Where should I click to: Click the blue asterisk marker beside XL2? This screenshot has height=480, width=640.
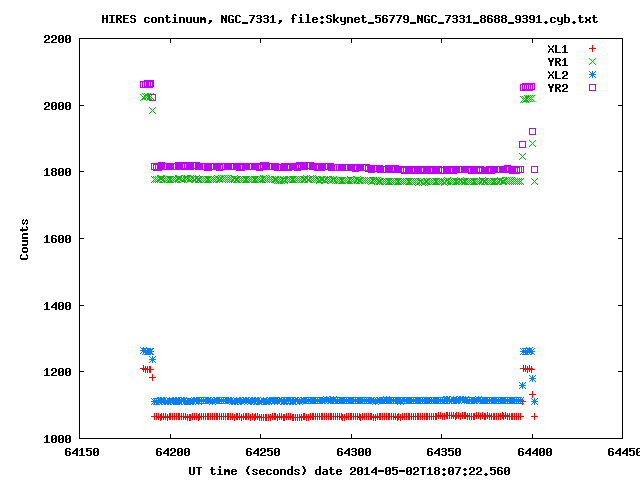coord(592,75)
